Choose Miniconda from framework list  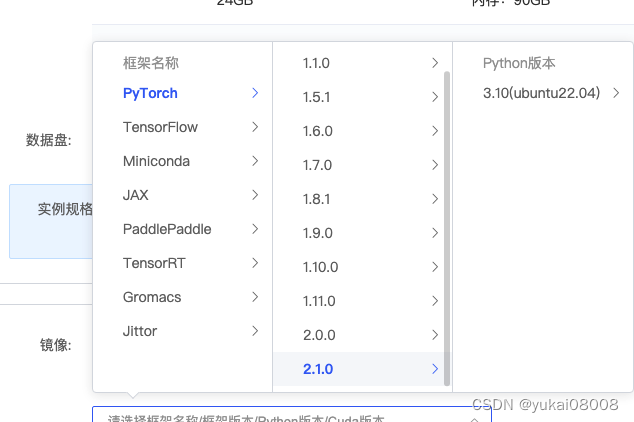coord(182,161)
